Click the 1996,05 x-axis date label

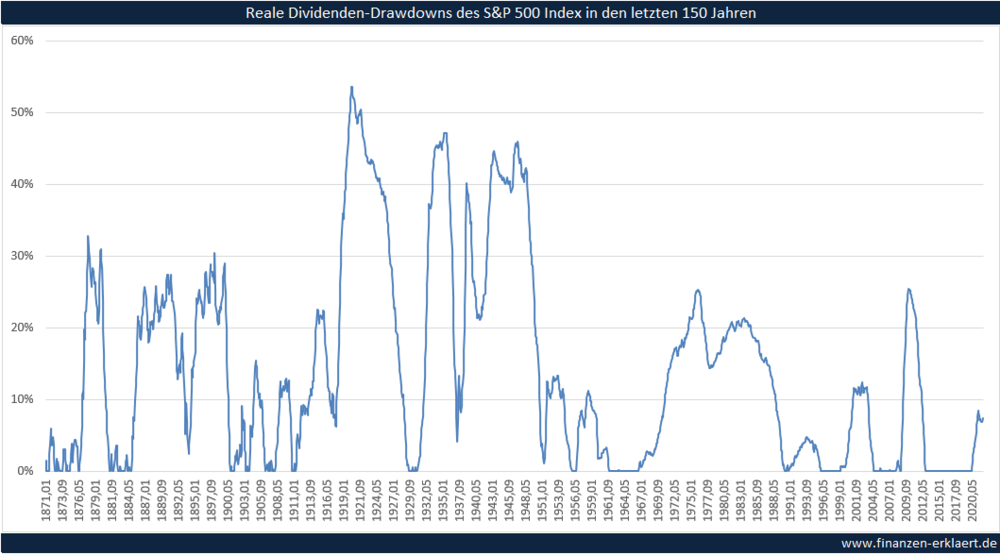(825, 500)
